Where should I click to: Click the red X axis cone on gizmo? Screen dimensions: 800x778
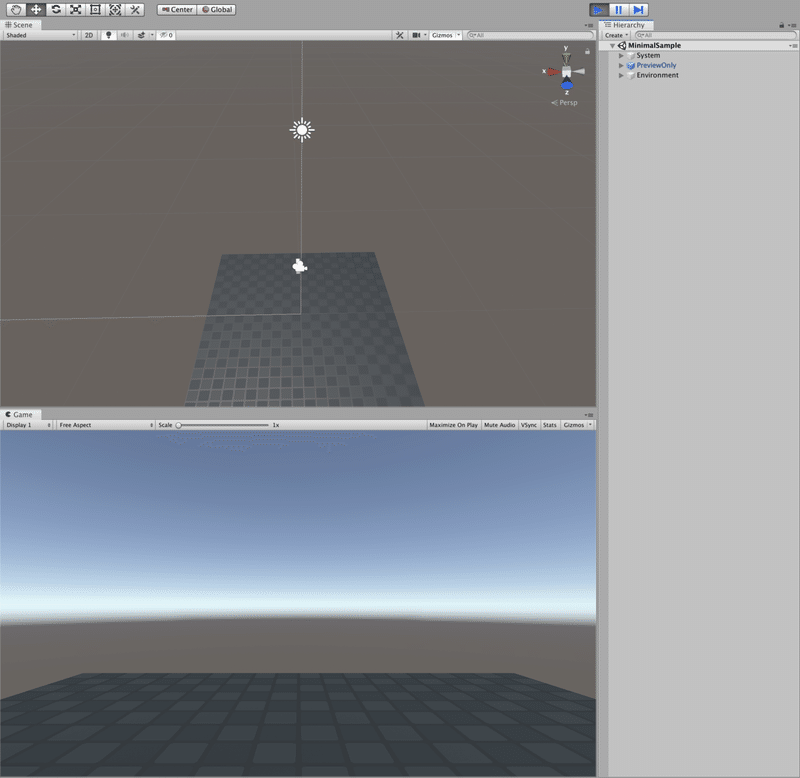coord(553,72)
